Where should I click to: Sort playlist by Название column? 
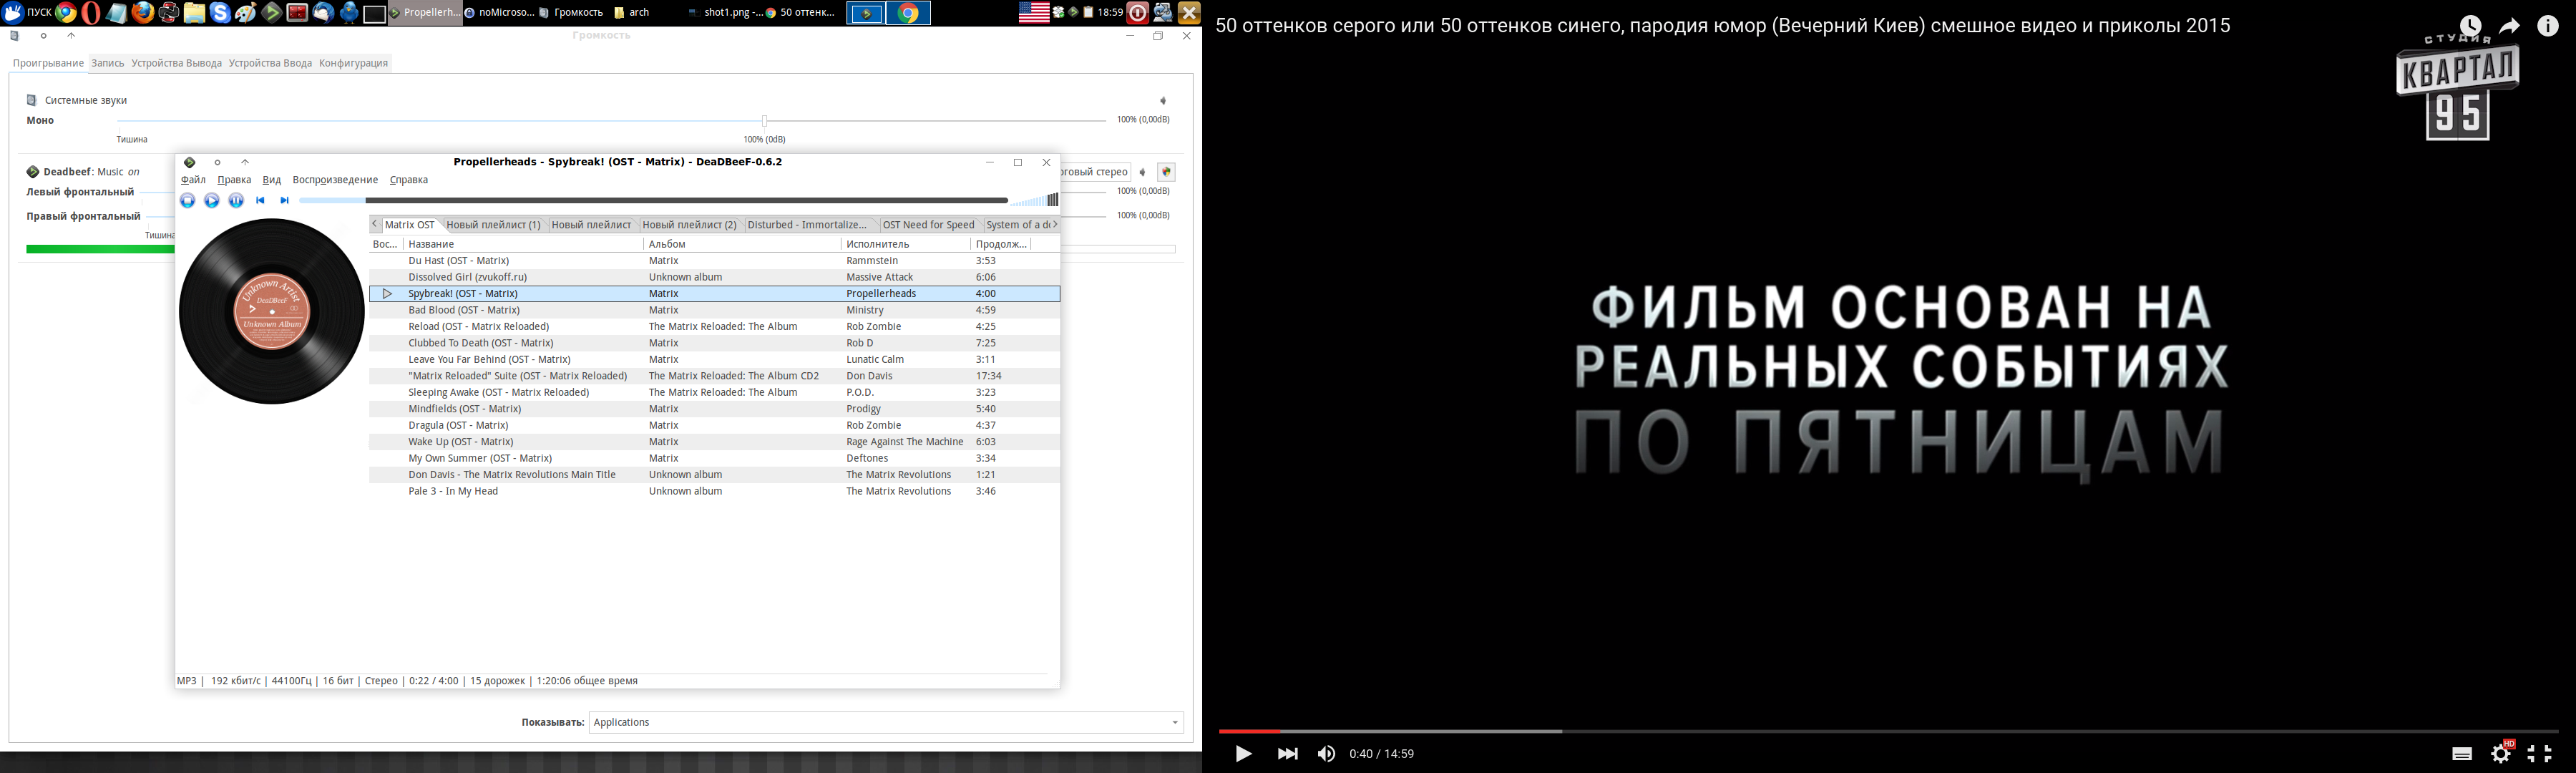click(x=522, y=244)
